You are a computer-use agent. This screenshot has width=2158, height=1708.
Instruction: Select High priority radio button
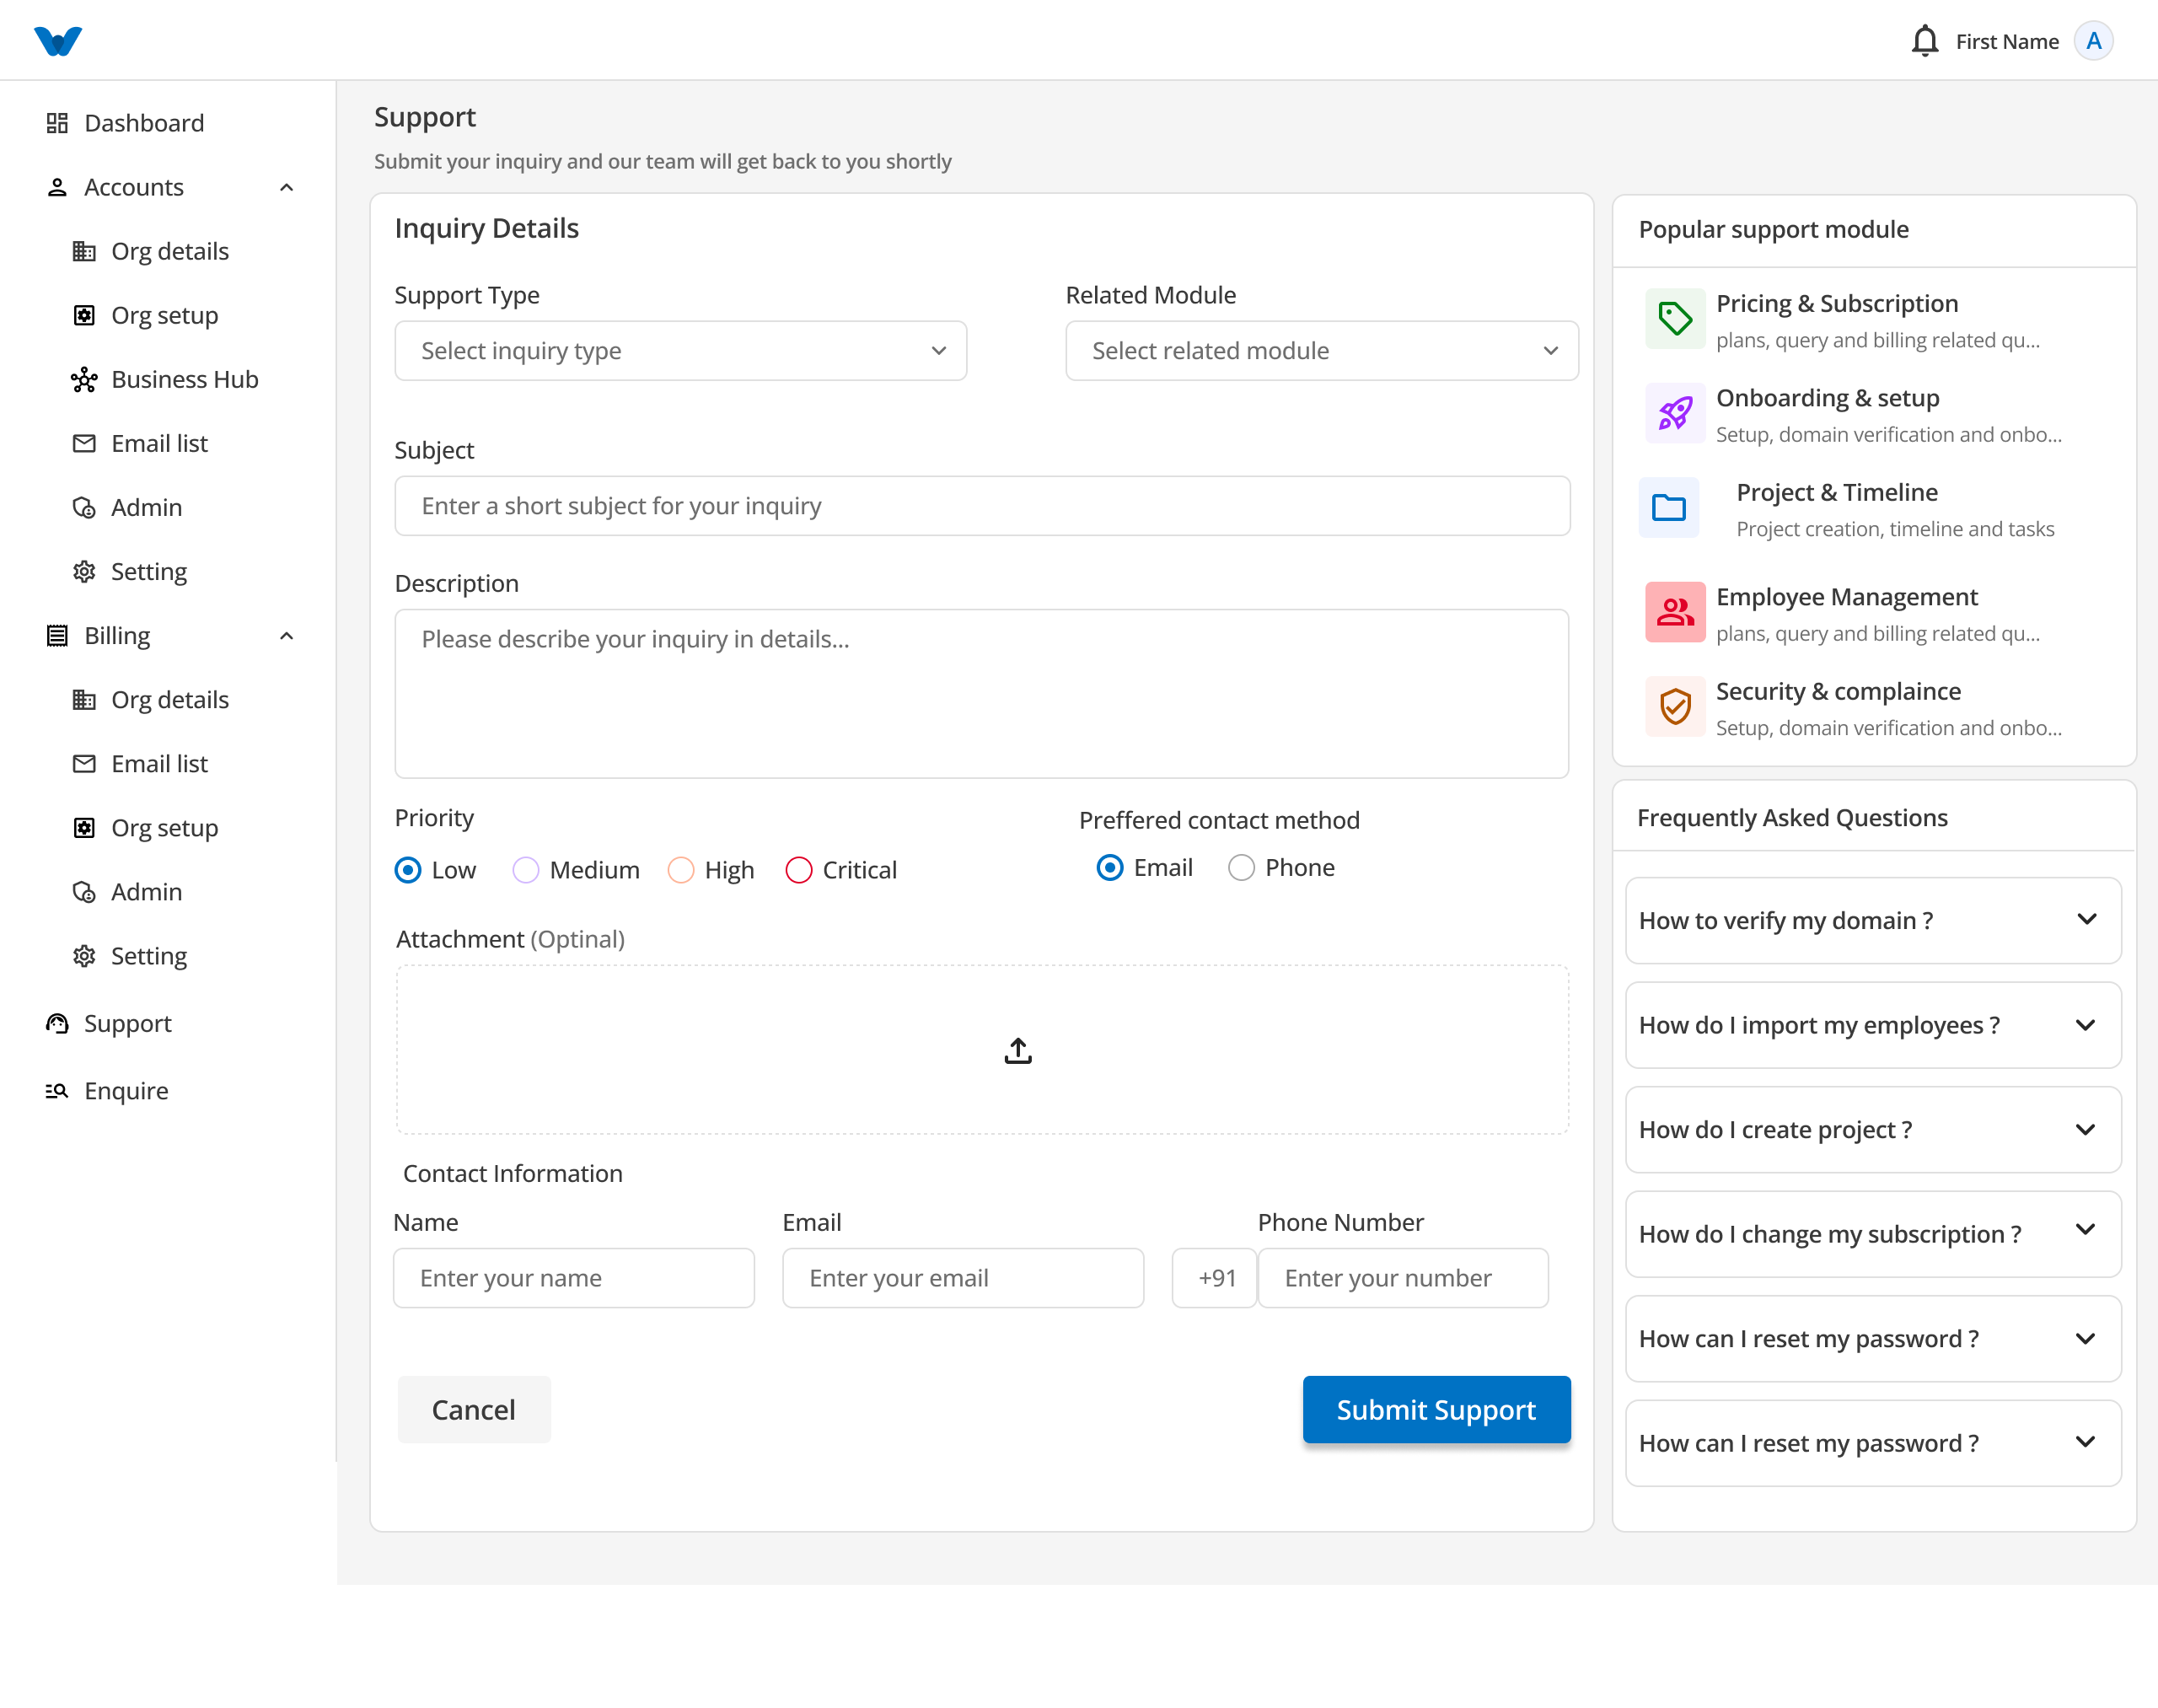click(681, 870)
